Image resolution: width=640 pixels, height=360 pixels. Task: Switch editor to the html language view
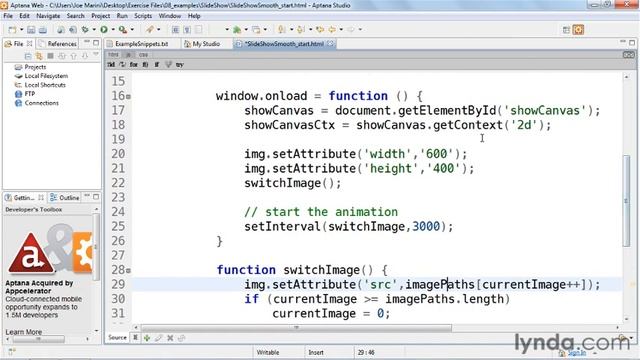[113, 55]
